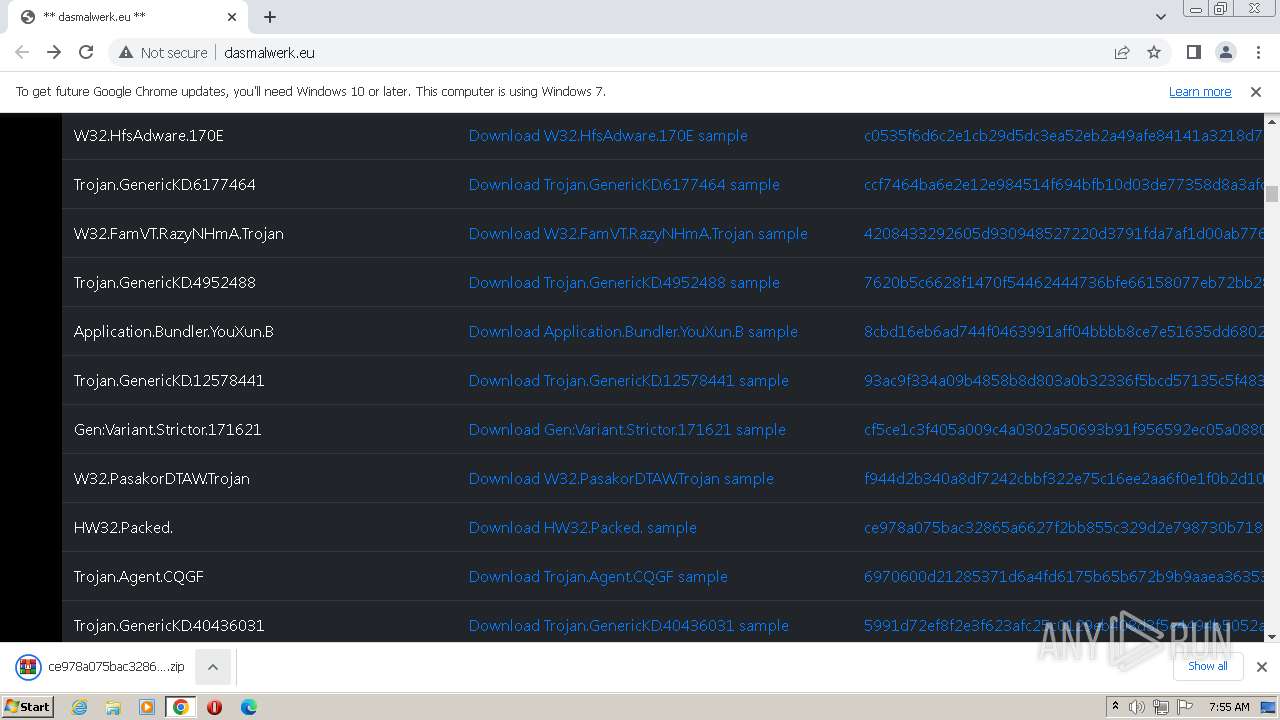Open hash link starting 8cbd16eb6ad7
Screen dimensions: 1280x720
click(1064, 331)
